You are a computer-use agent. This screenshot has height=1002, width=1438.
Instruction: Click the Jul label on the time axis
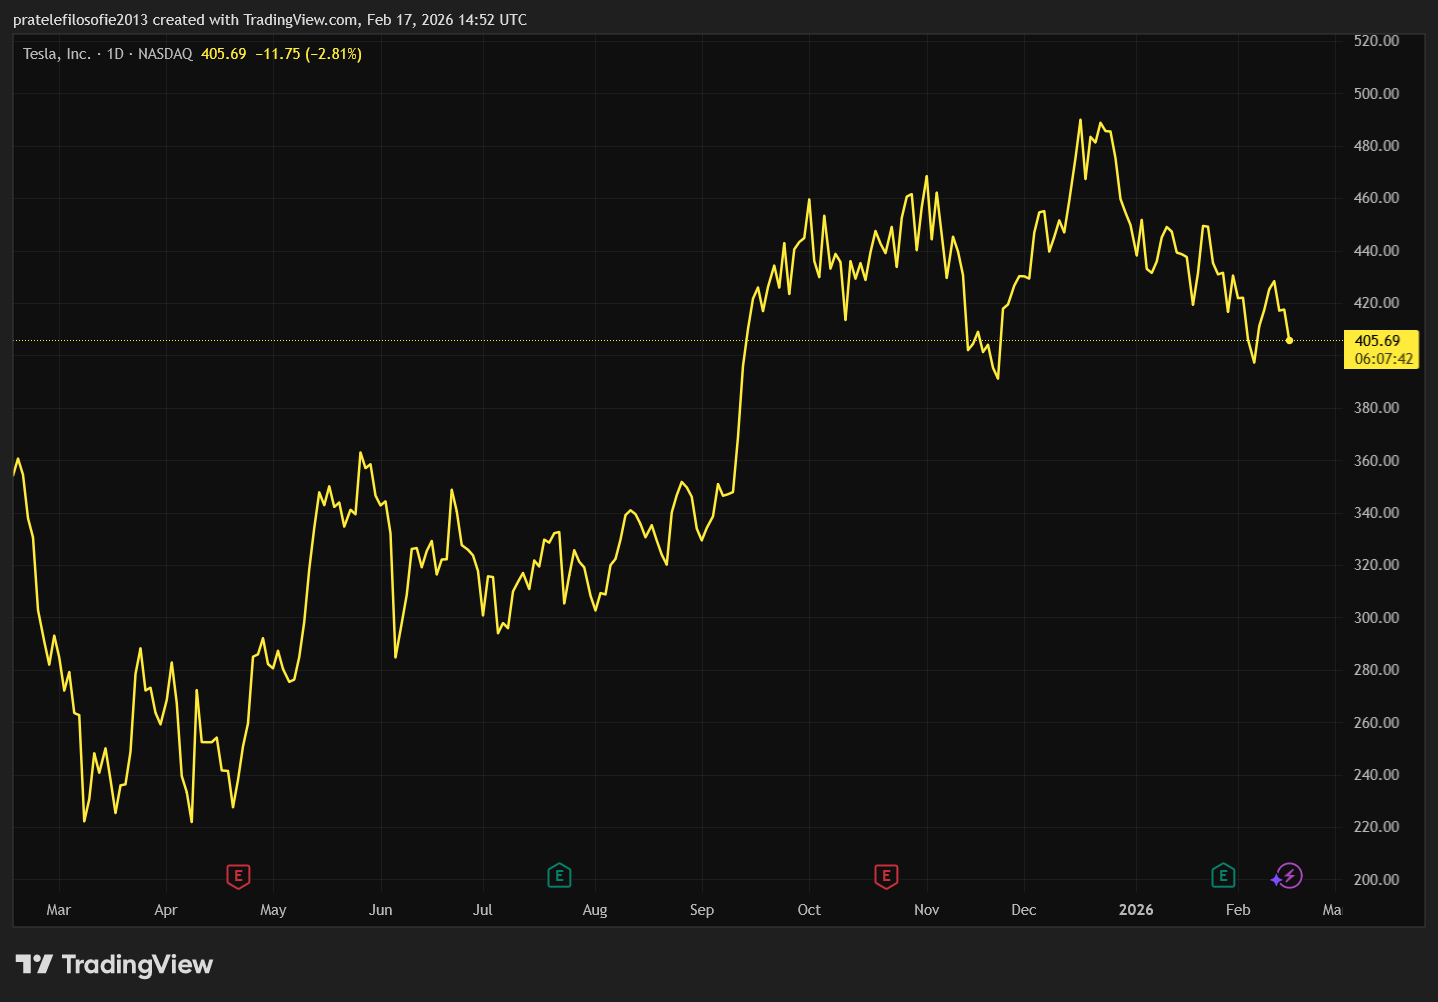pos(483,910)
